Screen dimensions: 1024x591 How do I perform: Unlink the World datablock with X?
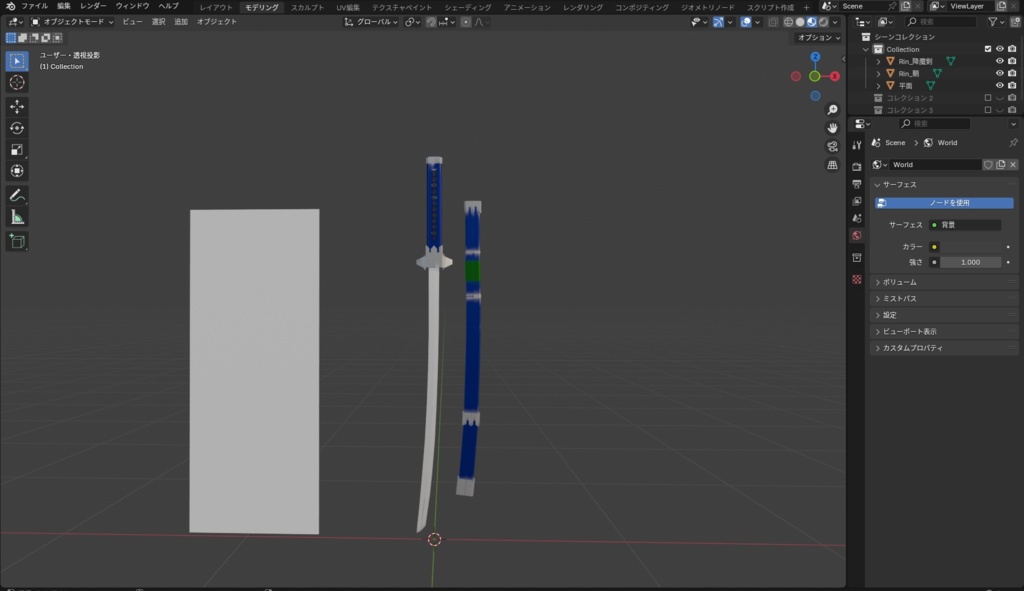(1013, 165)
